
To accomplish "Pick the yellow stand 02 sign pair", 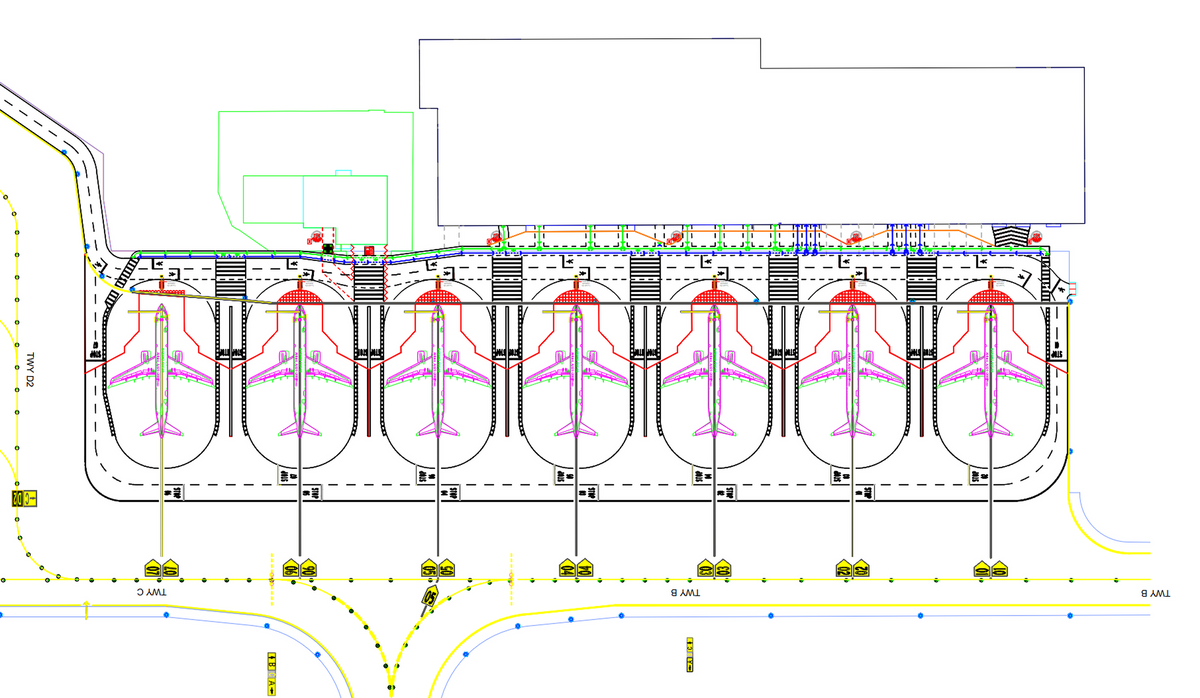I will click(852, 569).
